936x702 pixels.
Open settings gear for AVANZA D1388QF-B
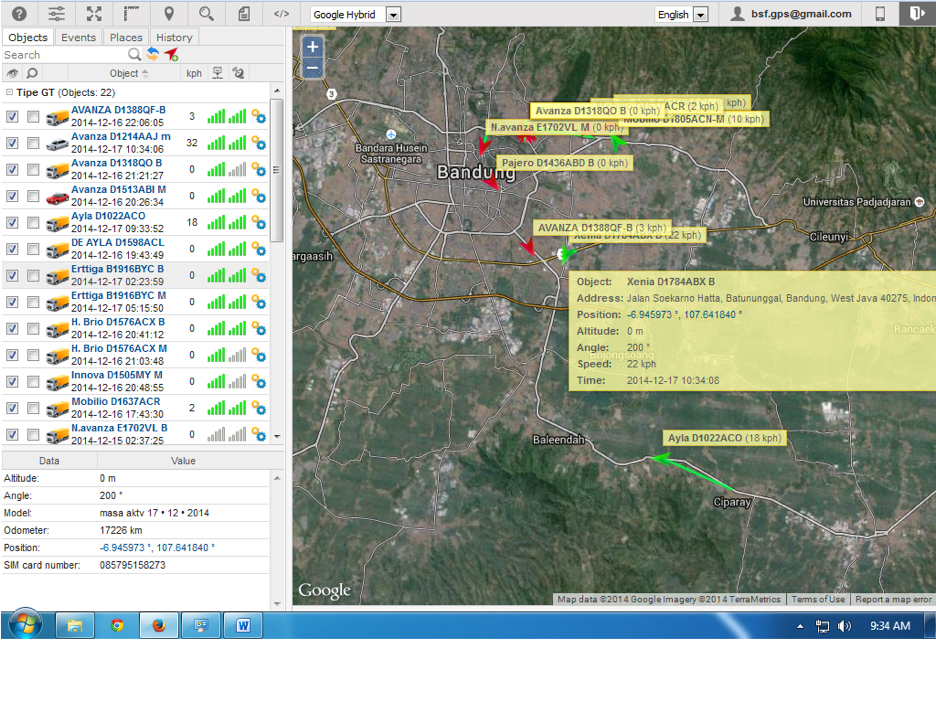(258, 116)
